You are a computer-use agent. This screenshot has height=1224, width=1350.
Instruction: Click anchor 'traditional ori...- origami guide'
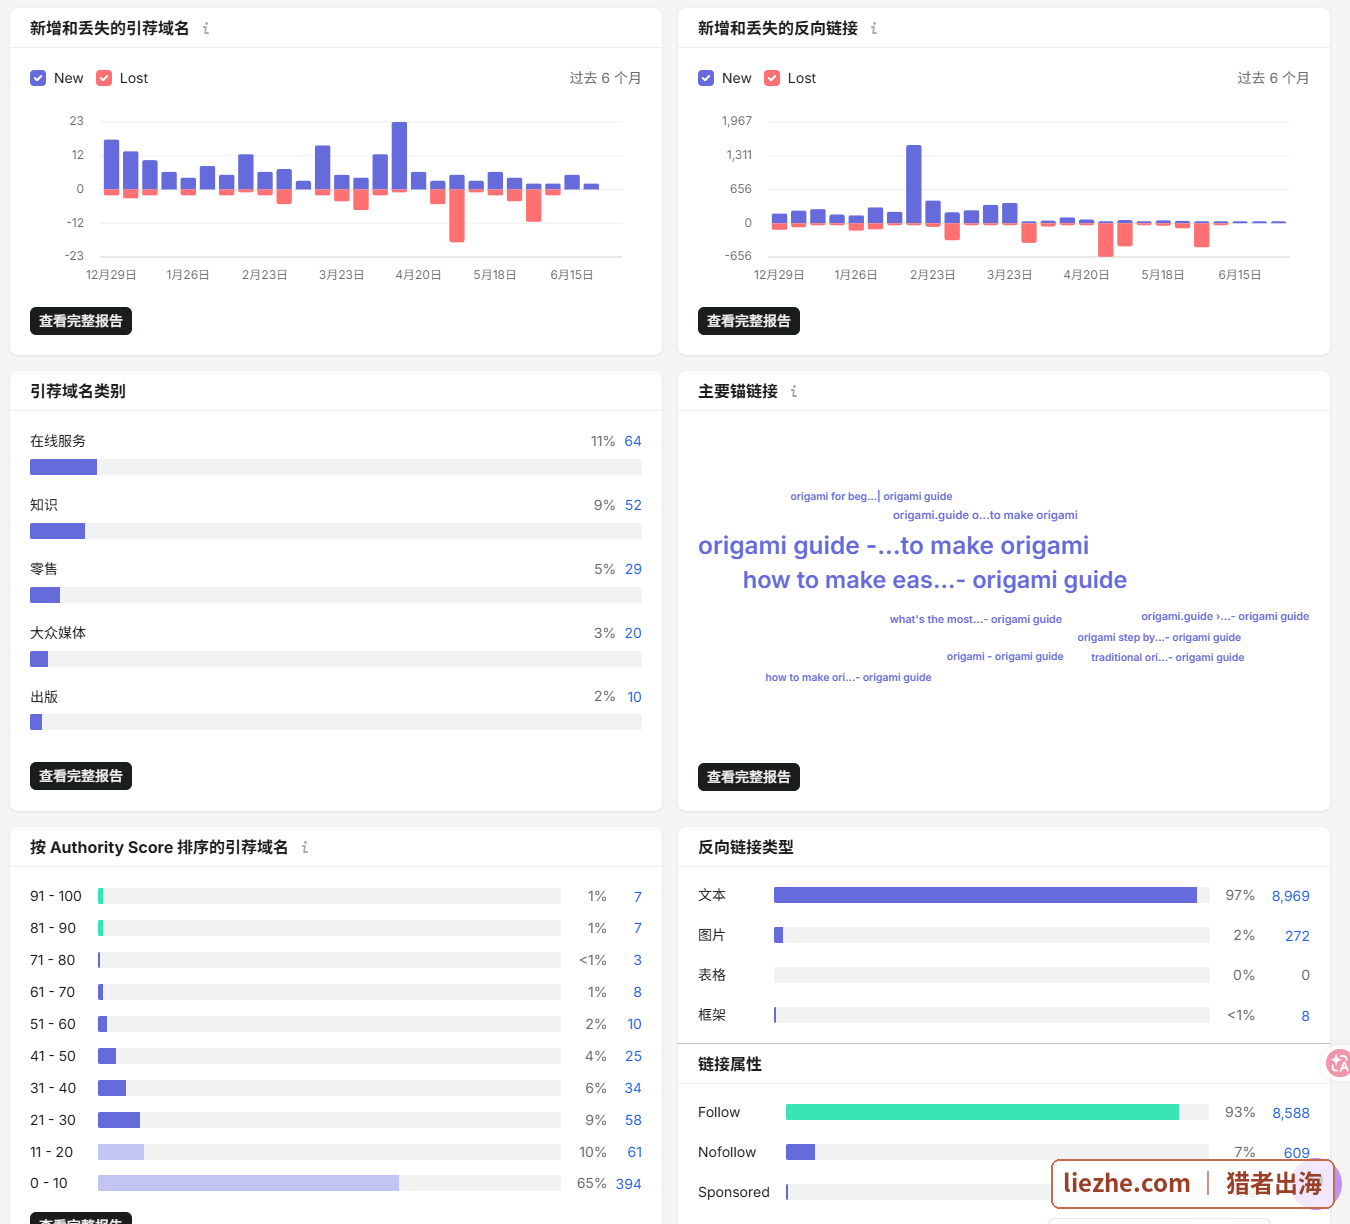click(1168, 657)
